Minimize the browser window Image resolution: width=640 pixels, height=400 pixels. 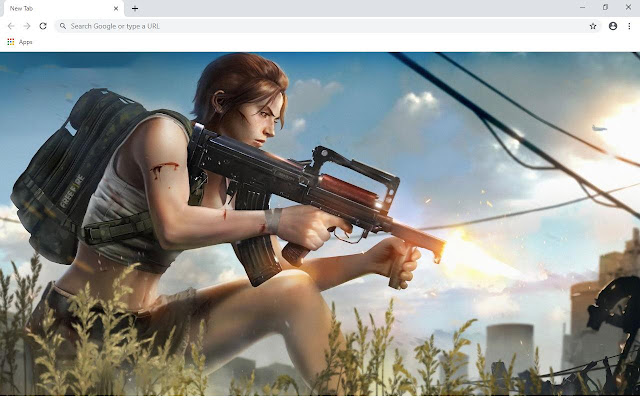pos(582,7)
